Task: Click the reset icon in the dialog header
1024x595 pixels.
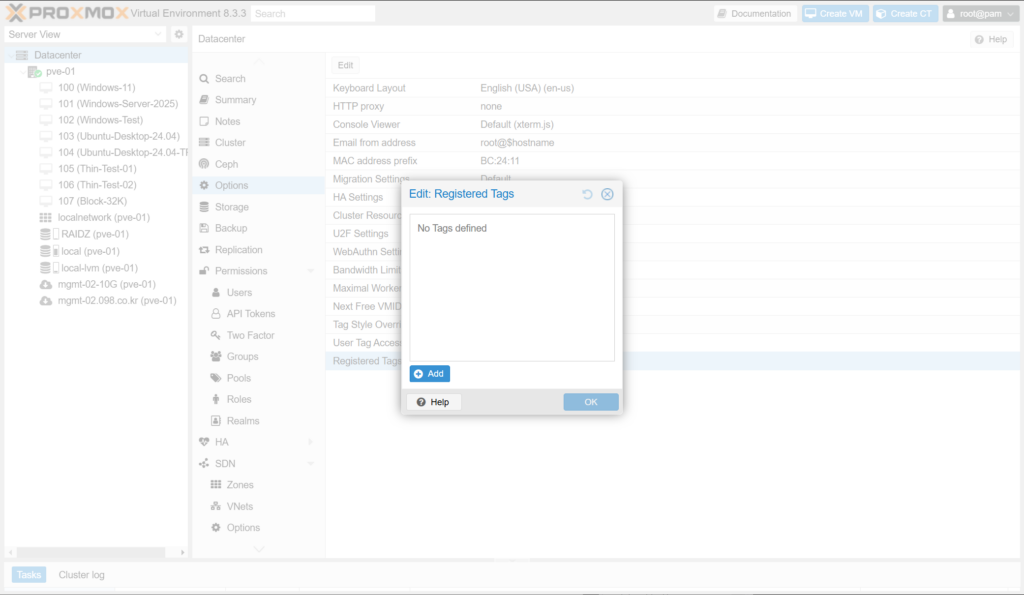Action: click(x=588, y=194)
